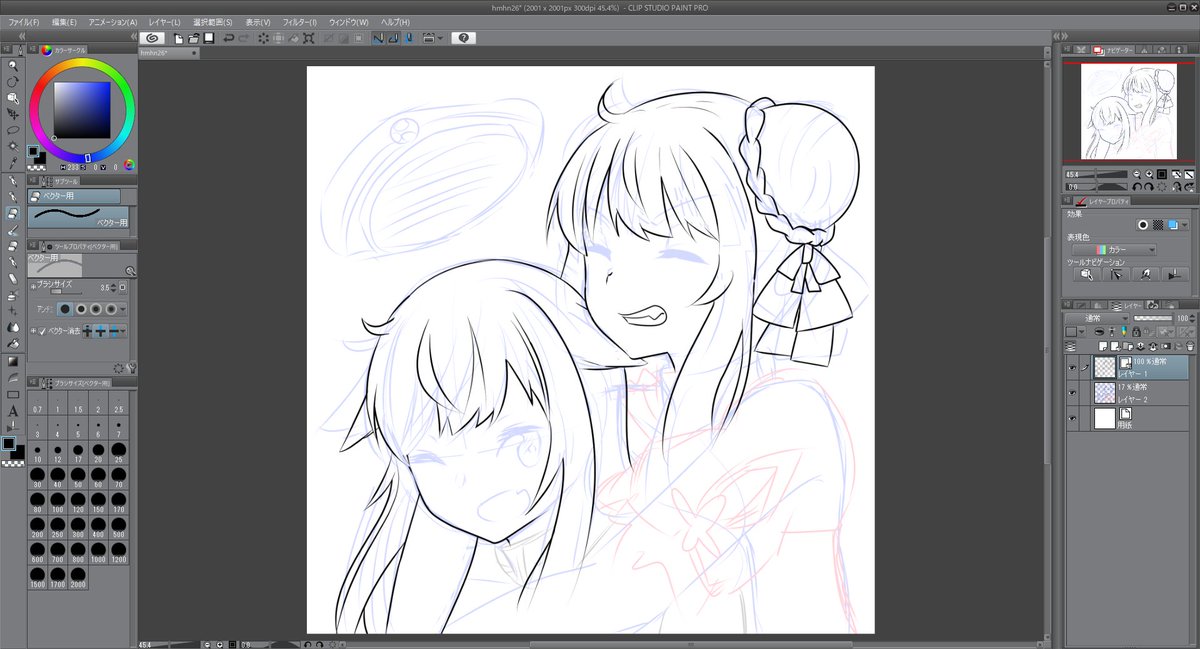Adjust the layer opacity slider

(1153, 318)
